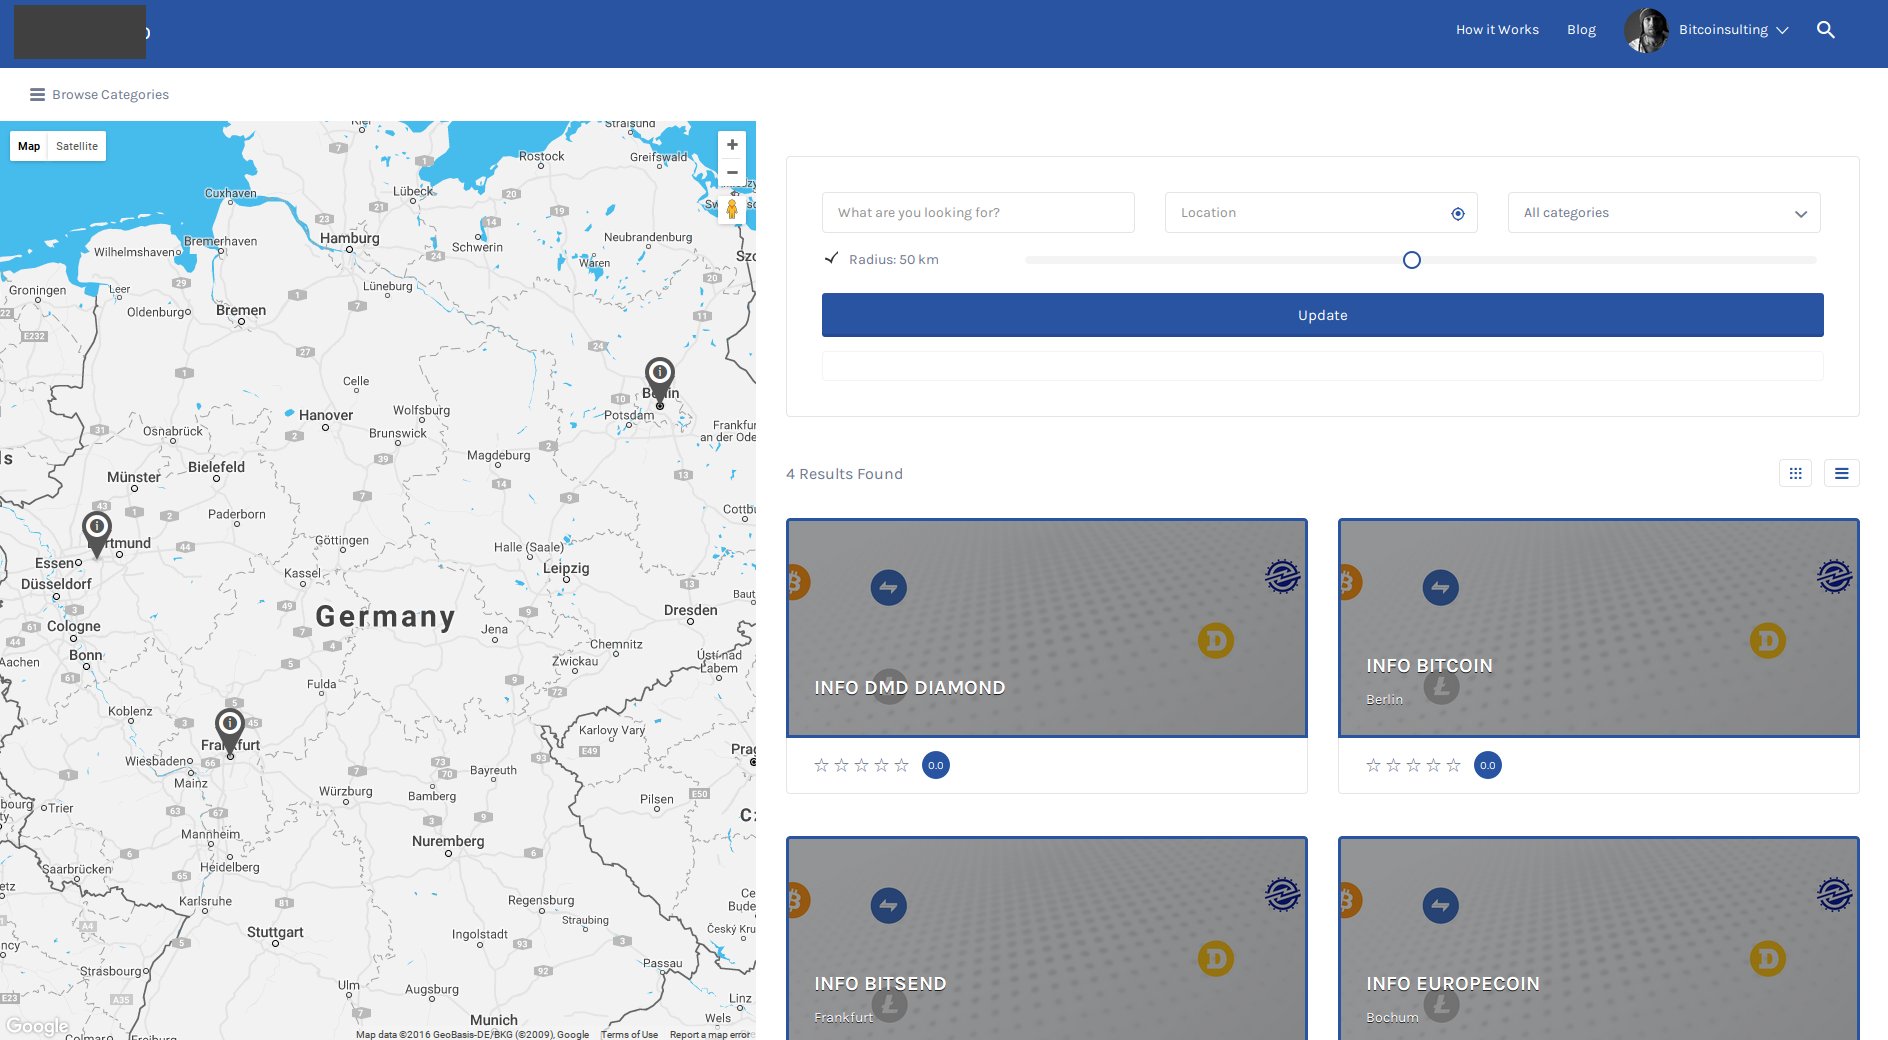Open map Terms of Use link
Image resolution: width=1888 pixels, height=1040 pixels.
click(629, 1034)
